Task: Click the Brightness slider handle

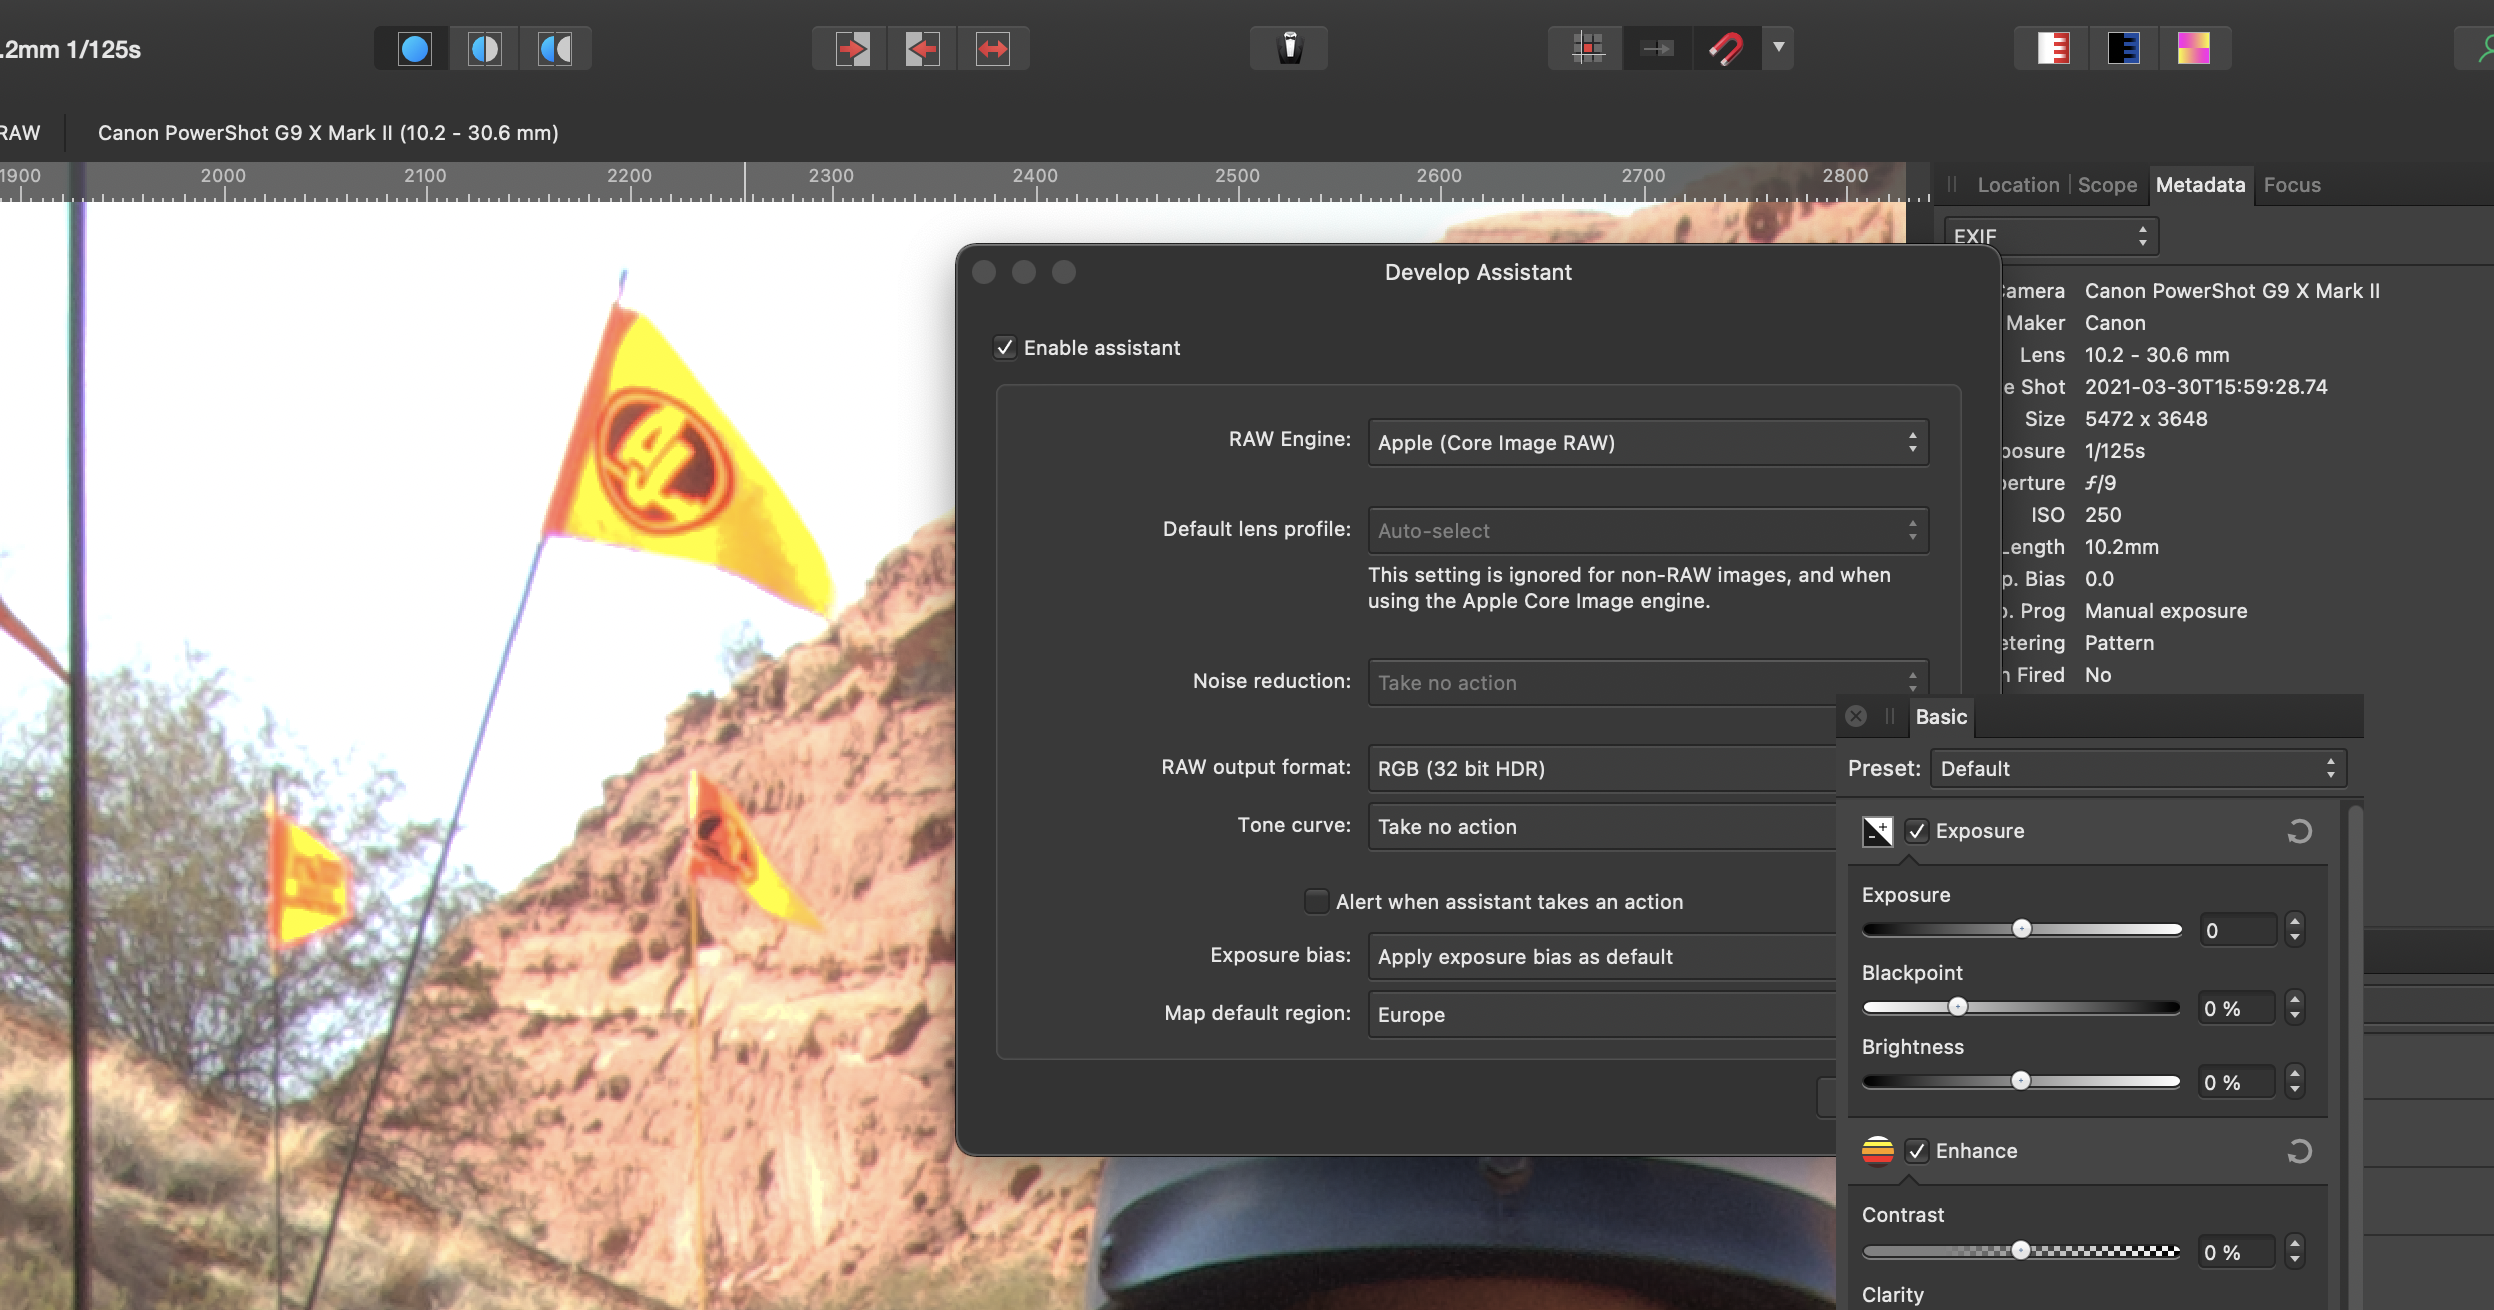Action: click(2021, 1081)
